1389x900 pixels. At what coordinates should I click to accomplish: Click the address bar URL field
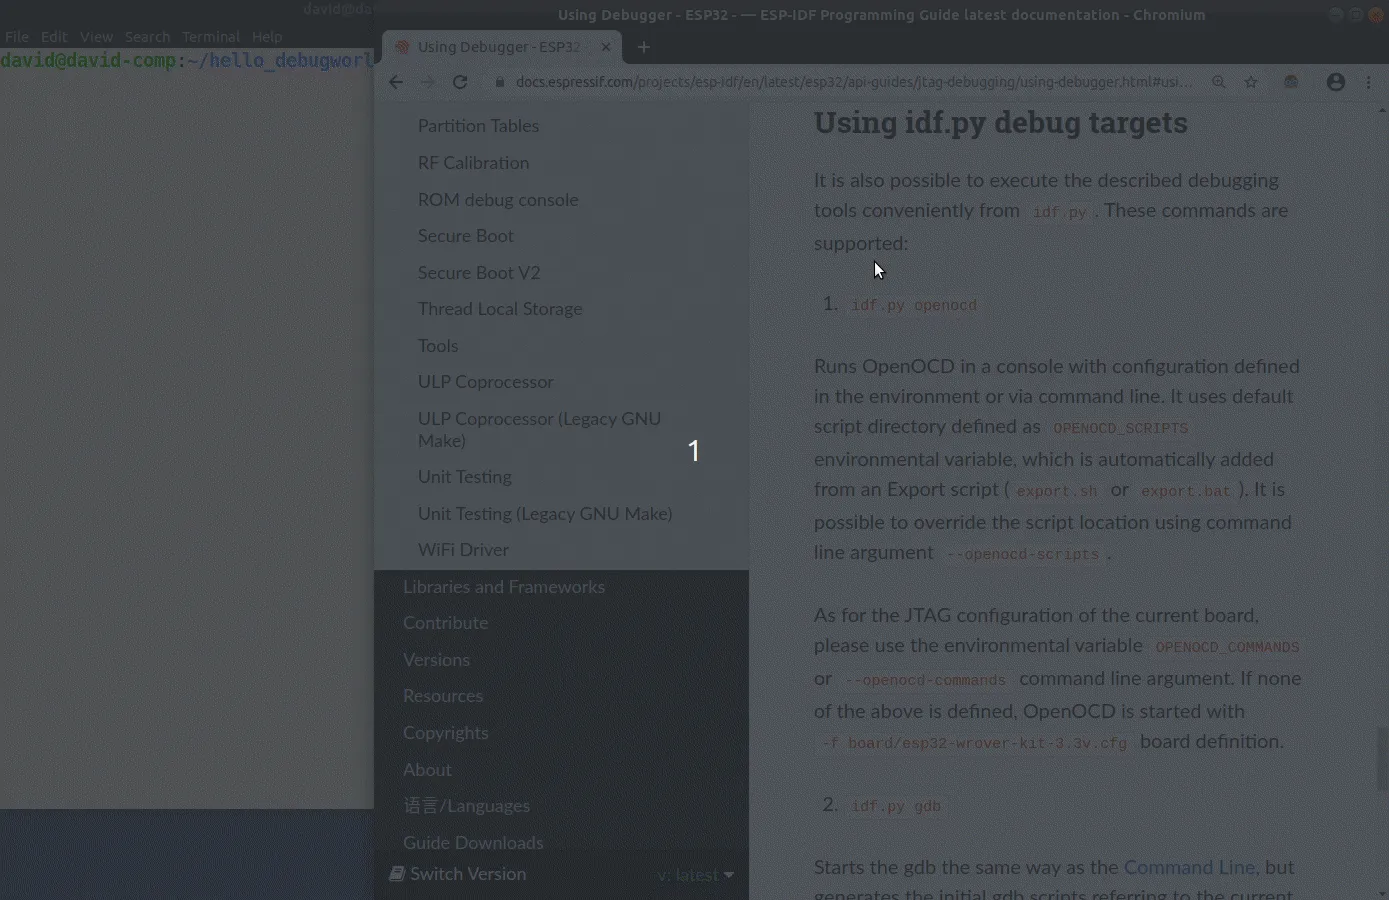[850, 82]
